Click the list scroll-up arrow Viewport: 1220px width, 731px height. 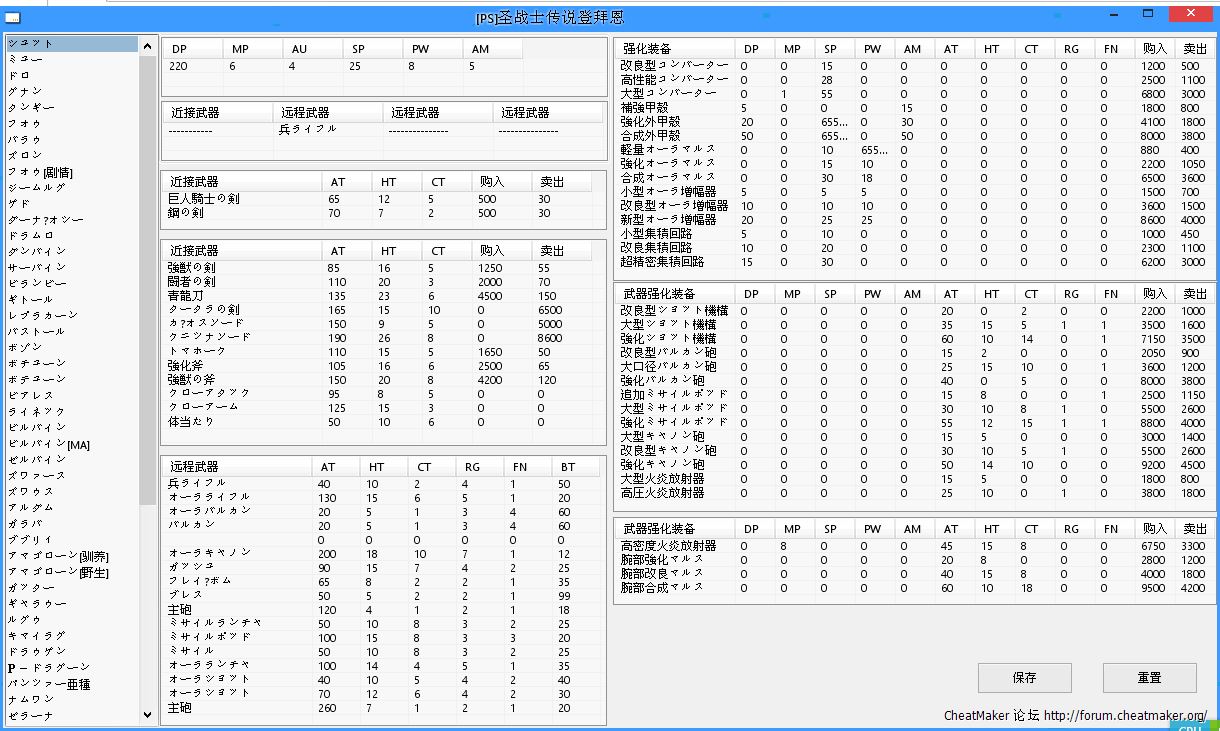coord(148,44)
